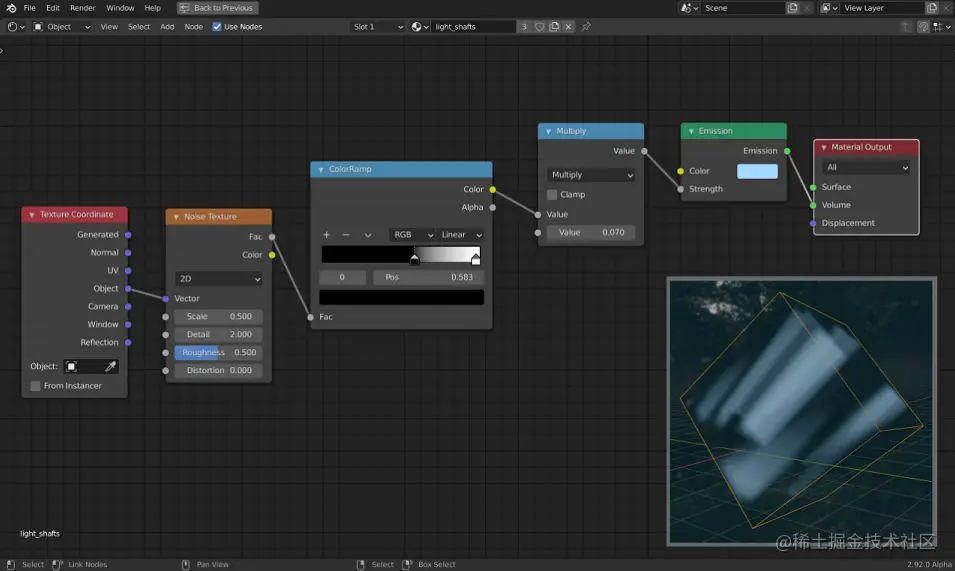Pick an object with the eyedropper icon
This screenshot has height=571, width=955.
[110, 366]
